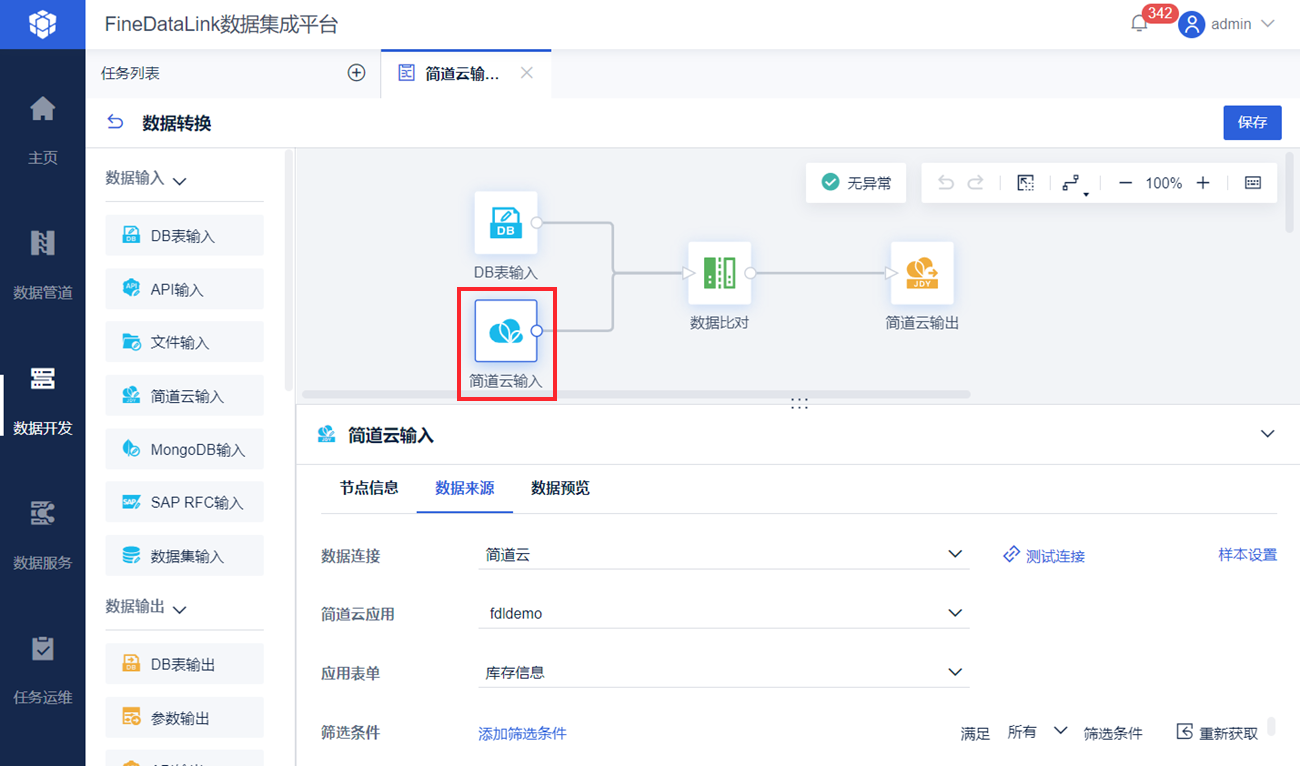
Task: Expand the 简道云应用 fdldemo dropdown
Action: [724, 613]
